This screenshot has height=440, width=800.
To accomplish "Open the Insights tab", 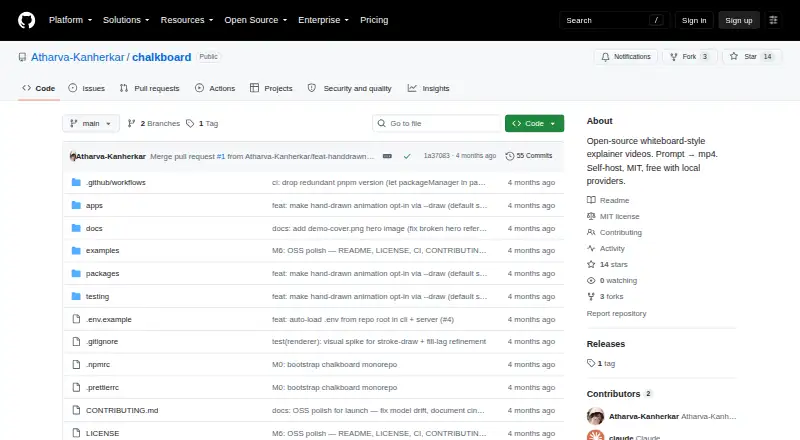I will pos(429,88).
